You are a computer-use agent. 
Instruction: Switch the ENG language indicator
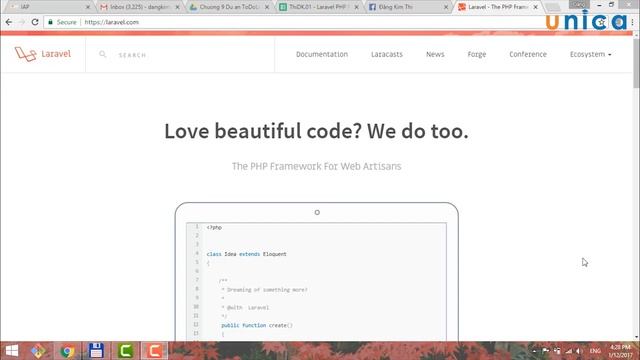pyautogui.click(x=595, y=351)
